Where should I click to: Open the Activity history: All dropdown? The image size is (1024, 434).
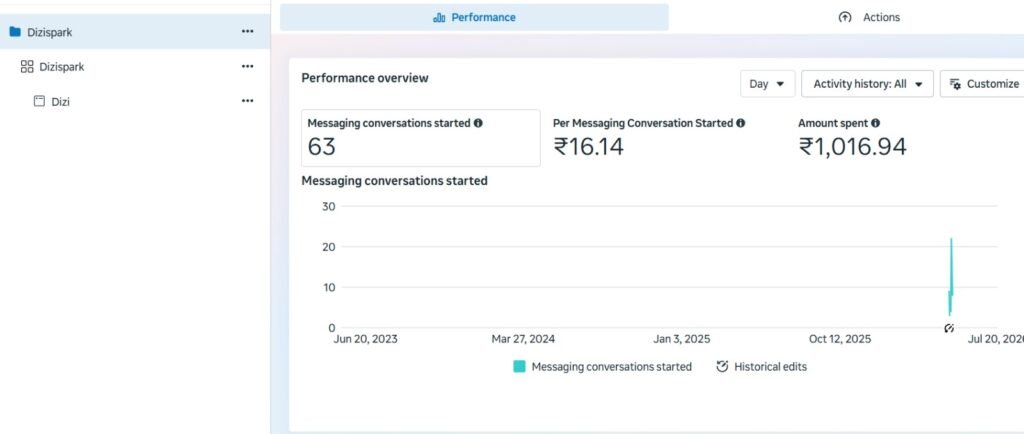(x=867, y=84)
